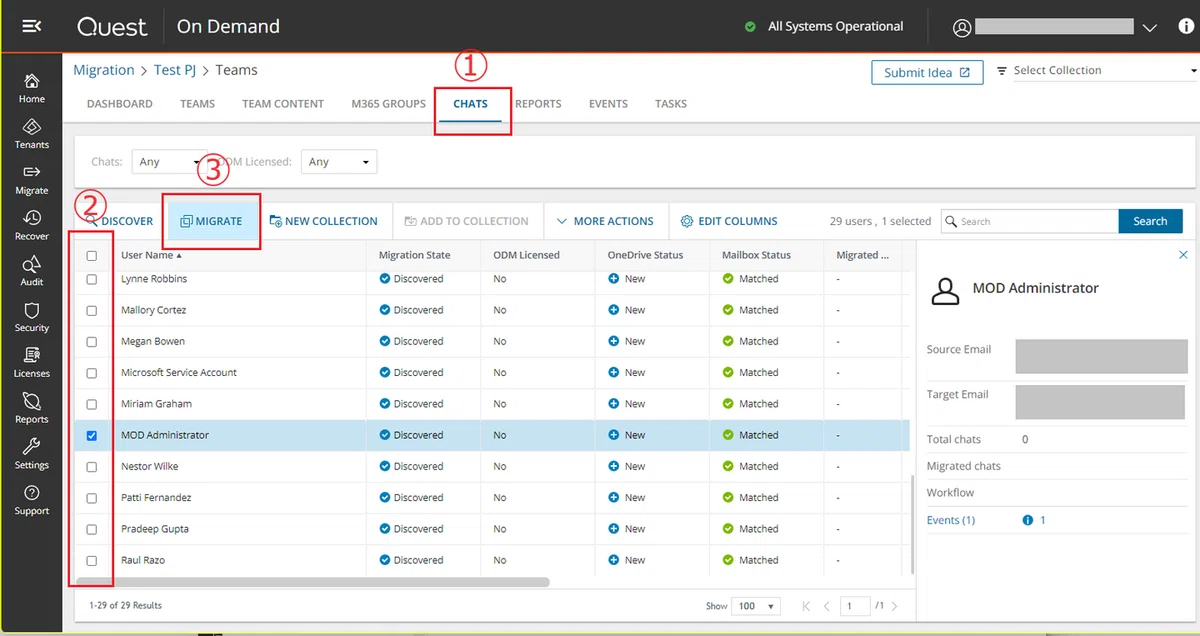Open the Show 100 page size dropdown
The width and height of the screenshot is (1200, 636).
point(757,606)
